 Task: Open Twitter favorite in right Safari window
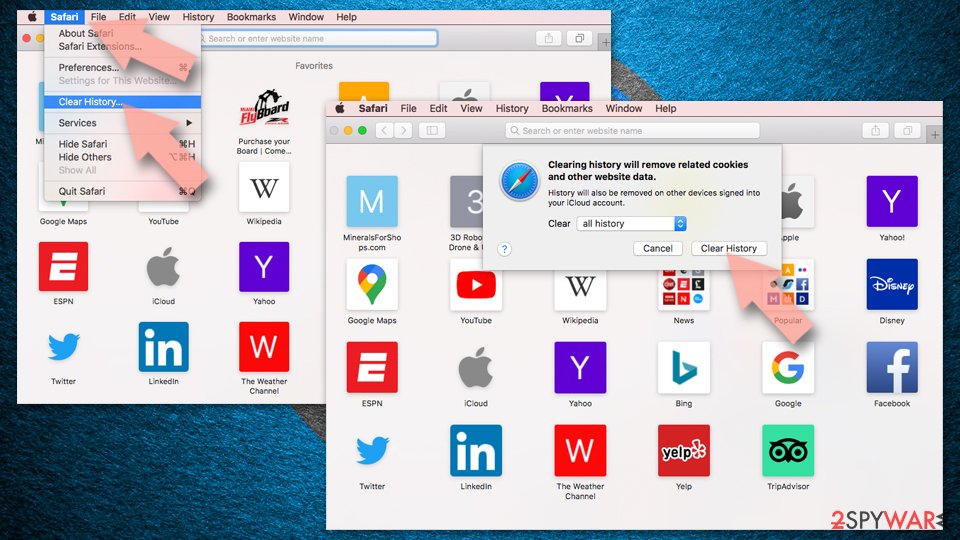372,451
